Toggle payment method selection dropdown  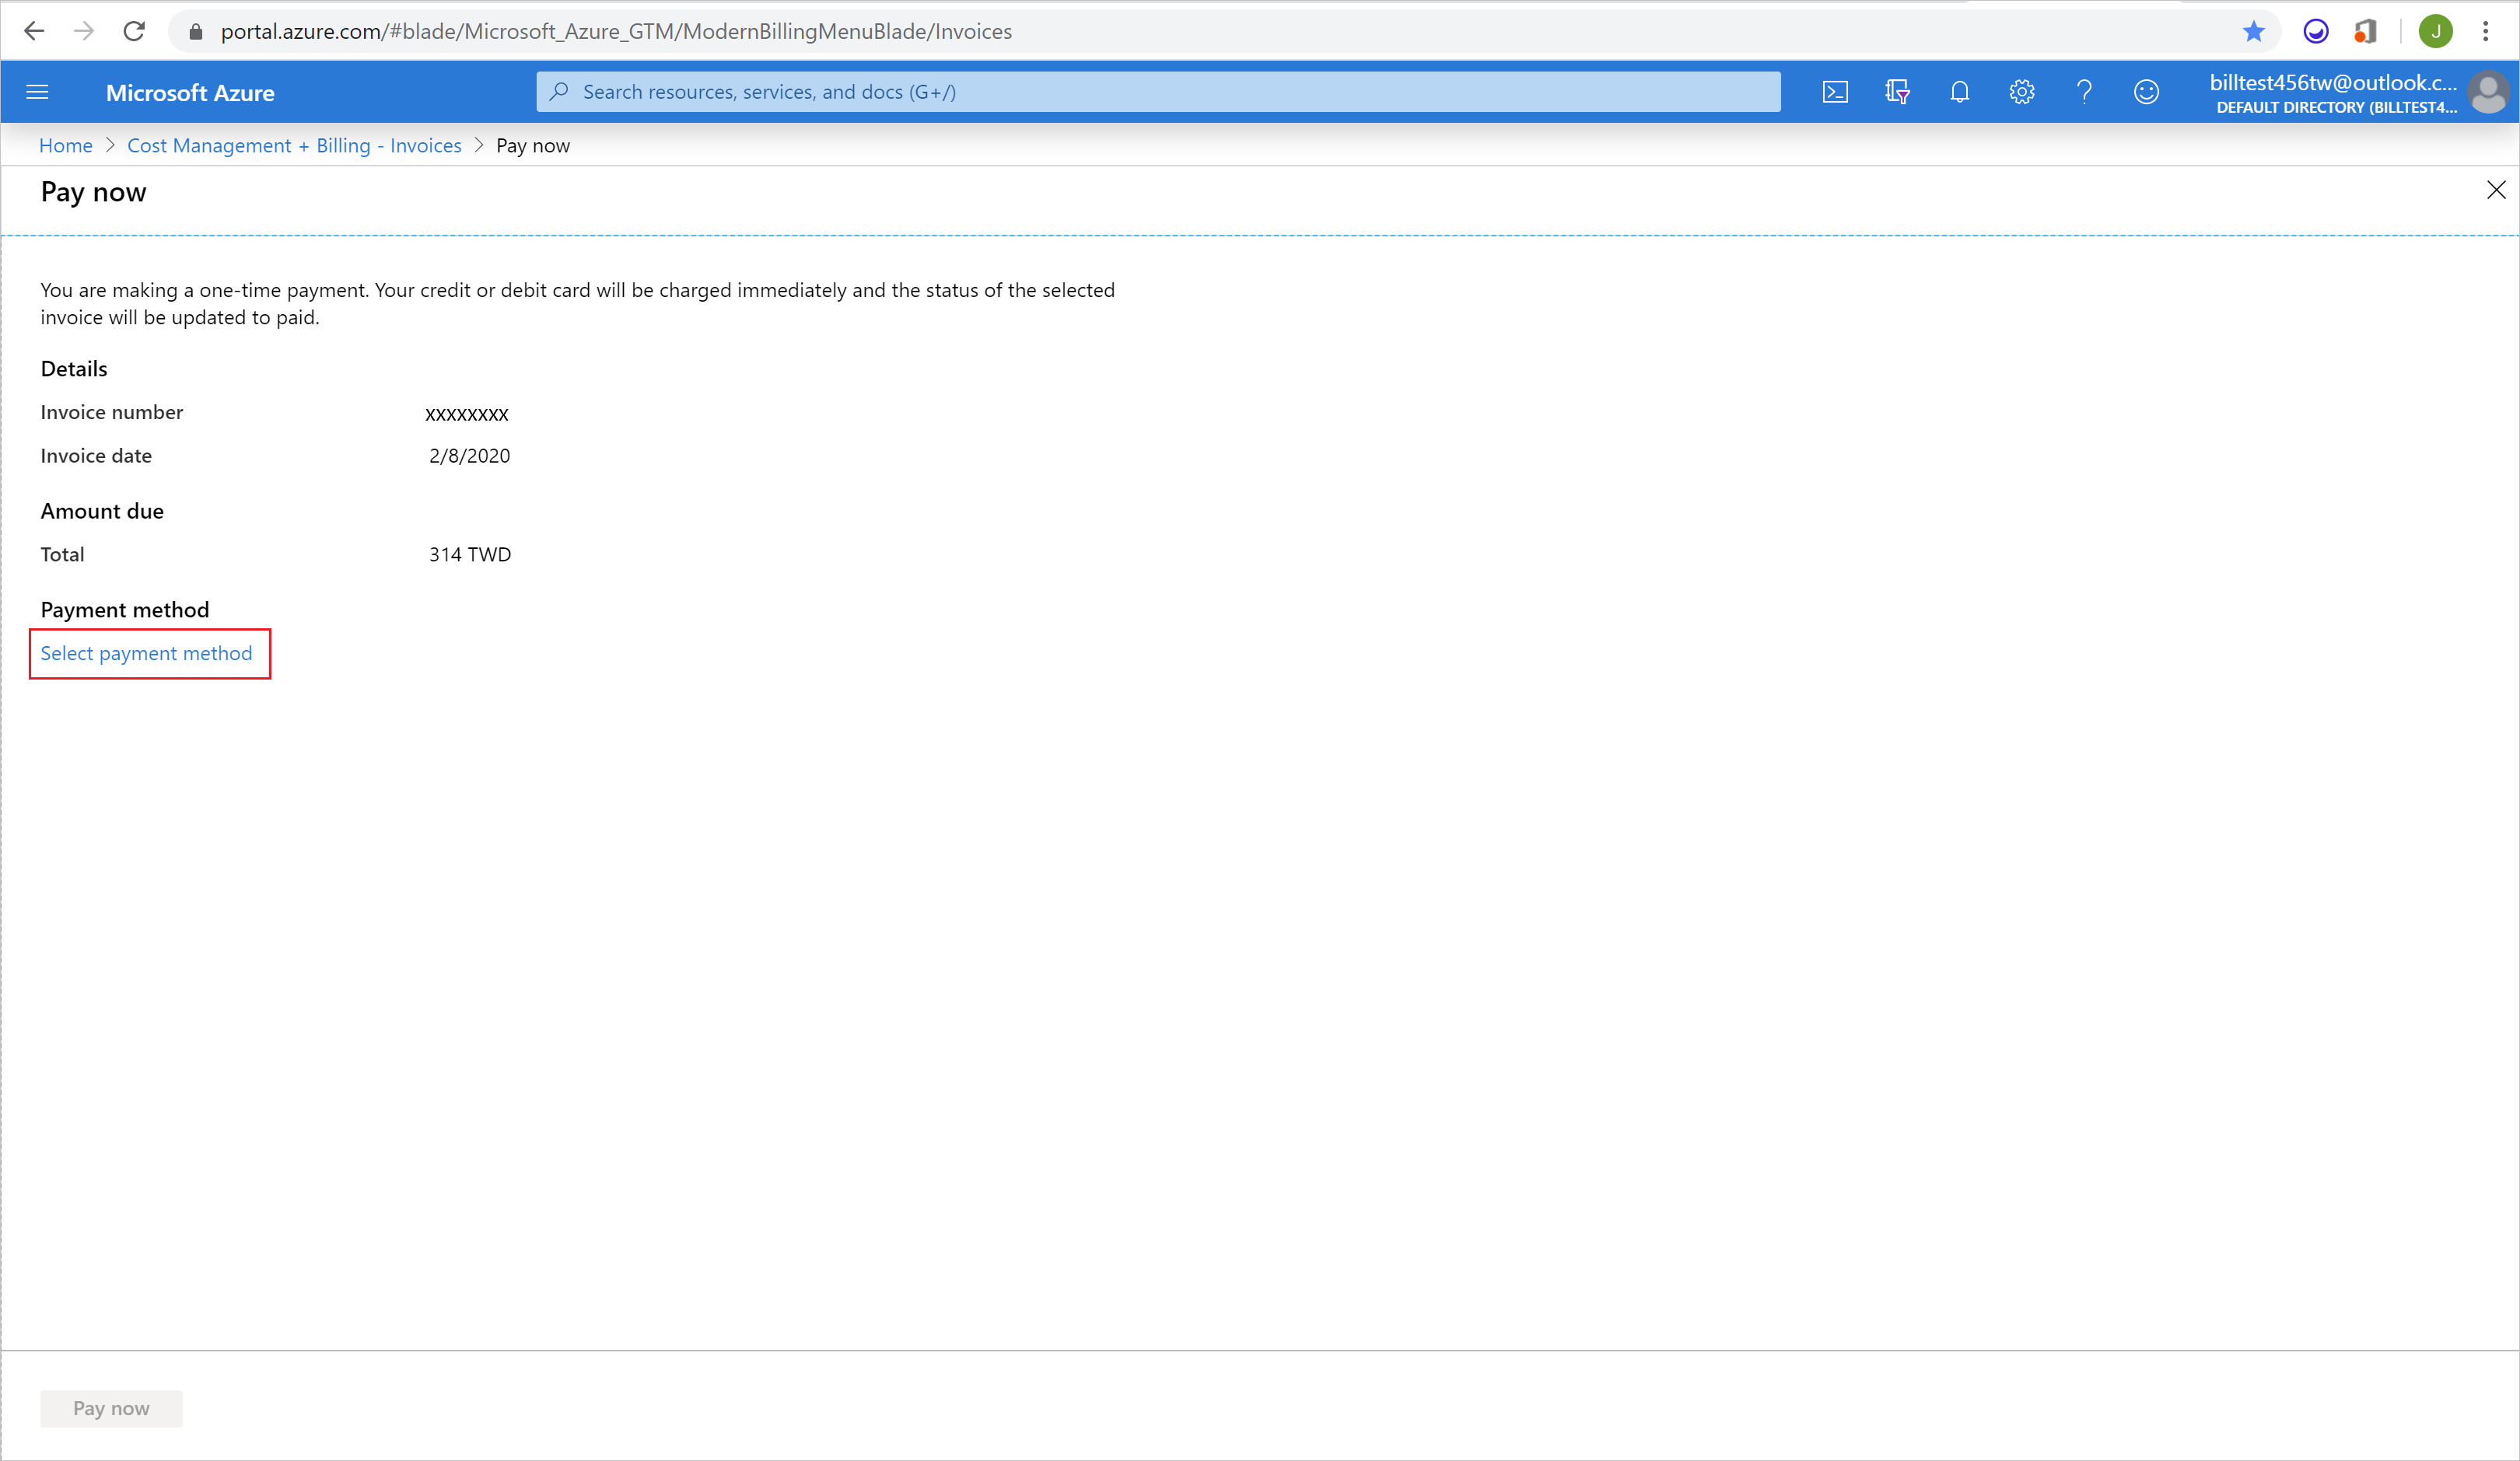(148, 651)
